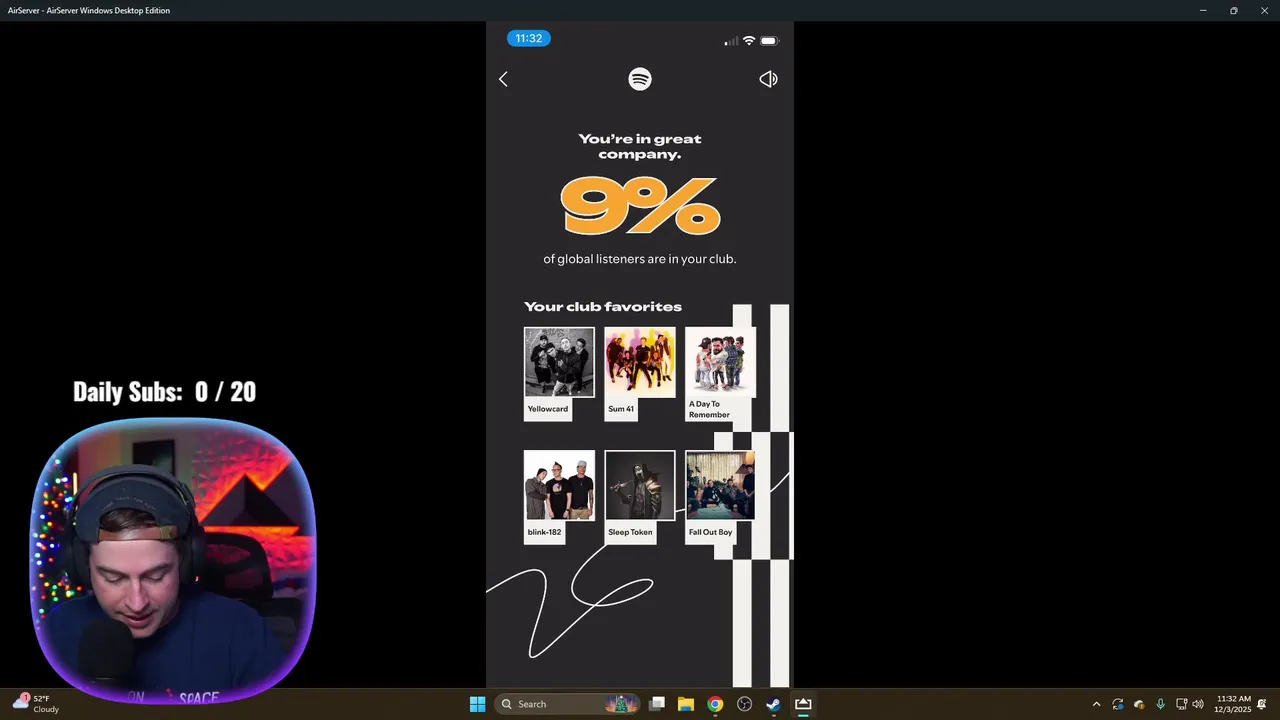Open the Fall Out Boy artist thumbnail
Viewport: 1280px width, 720px height.
point(720,485)
